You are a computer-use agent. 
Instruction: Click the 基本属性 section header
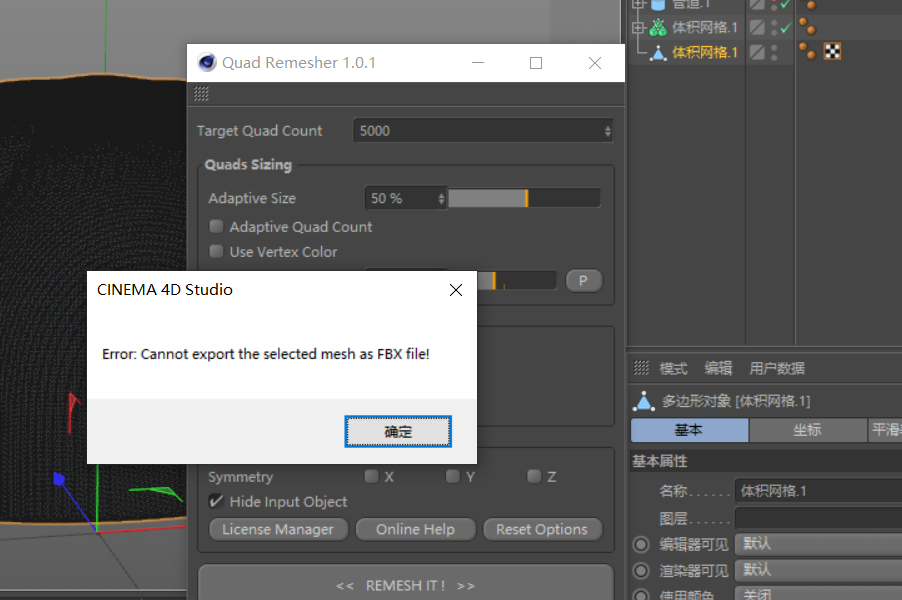[766, 461]
